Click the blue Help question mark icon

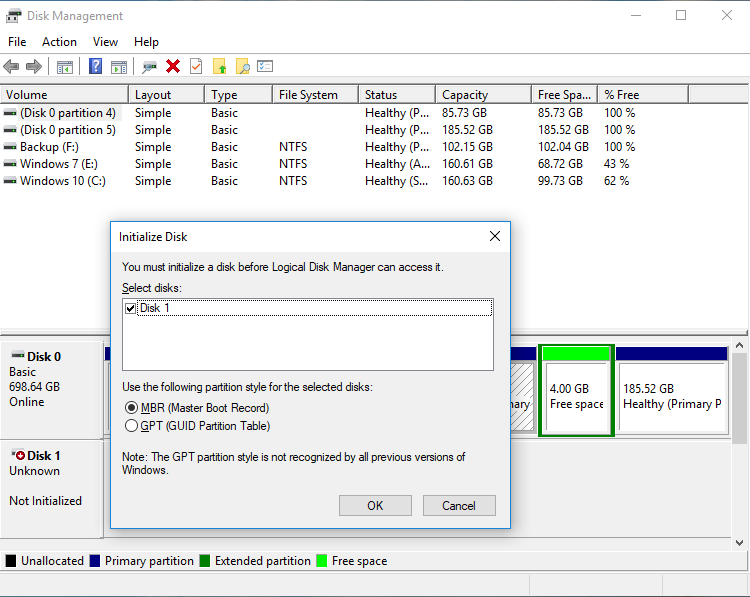coord(95,67)
